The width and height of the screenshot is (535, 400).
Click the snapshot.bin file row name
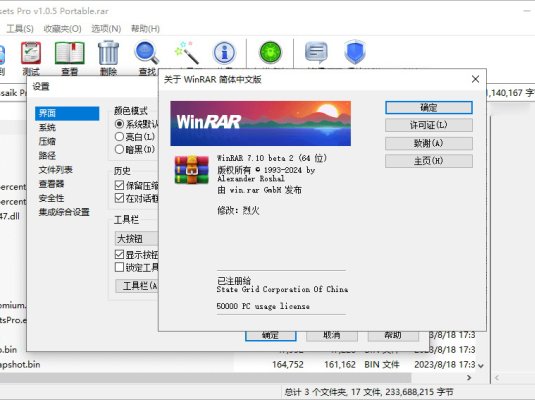coord(20,365)
